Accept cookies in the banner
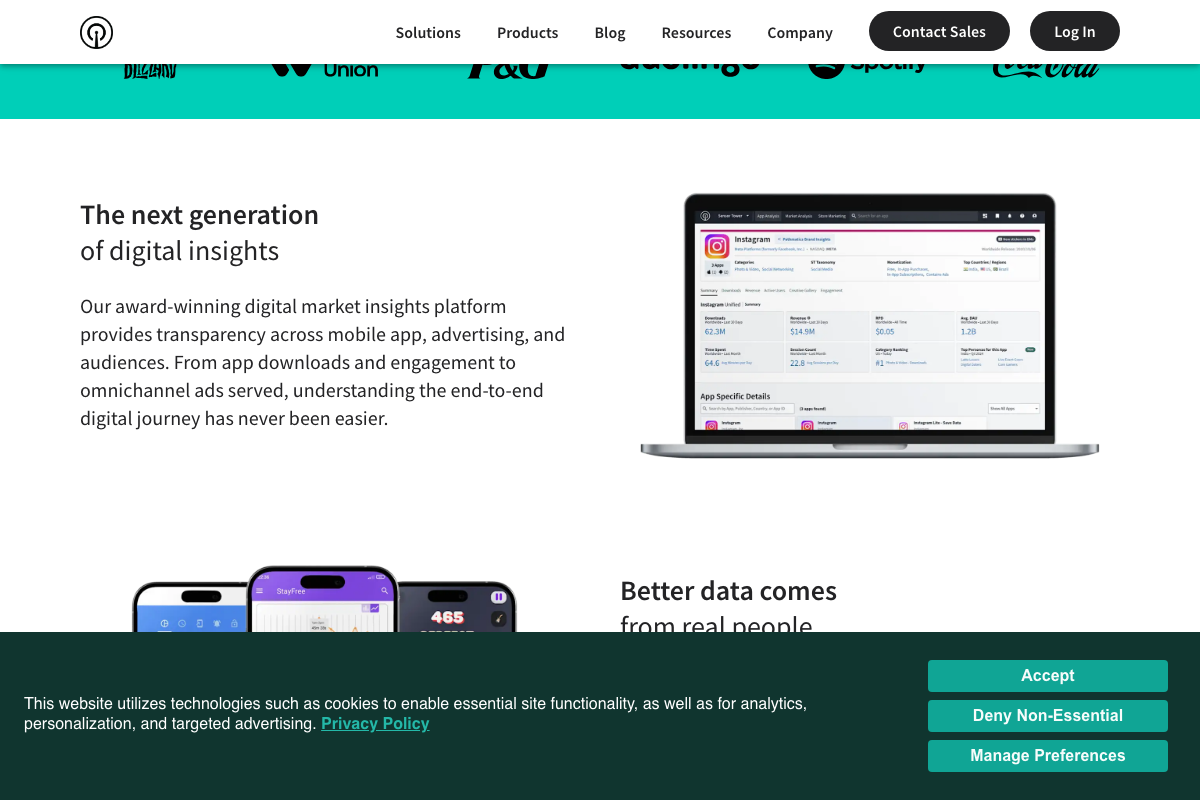 click(1047, 676)
